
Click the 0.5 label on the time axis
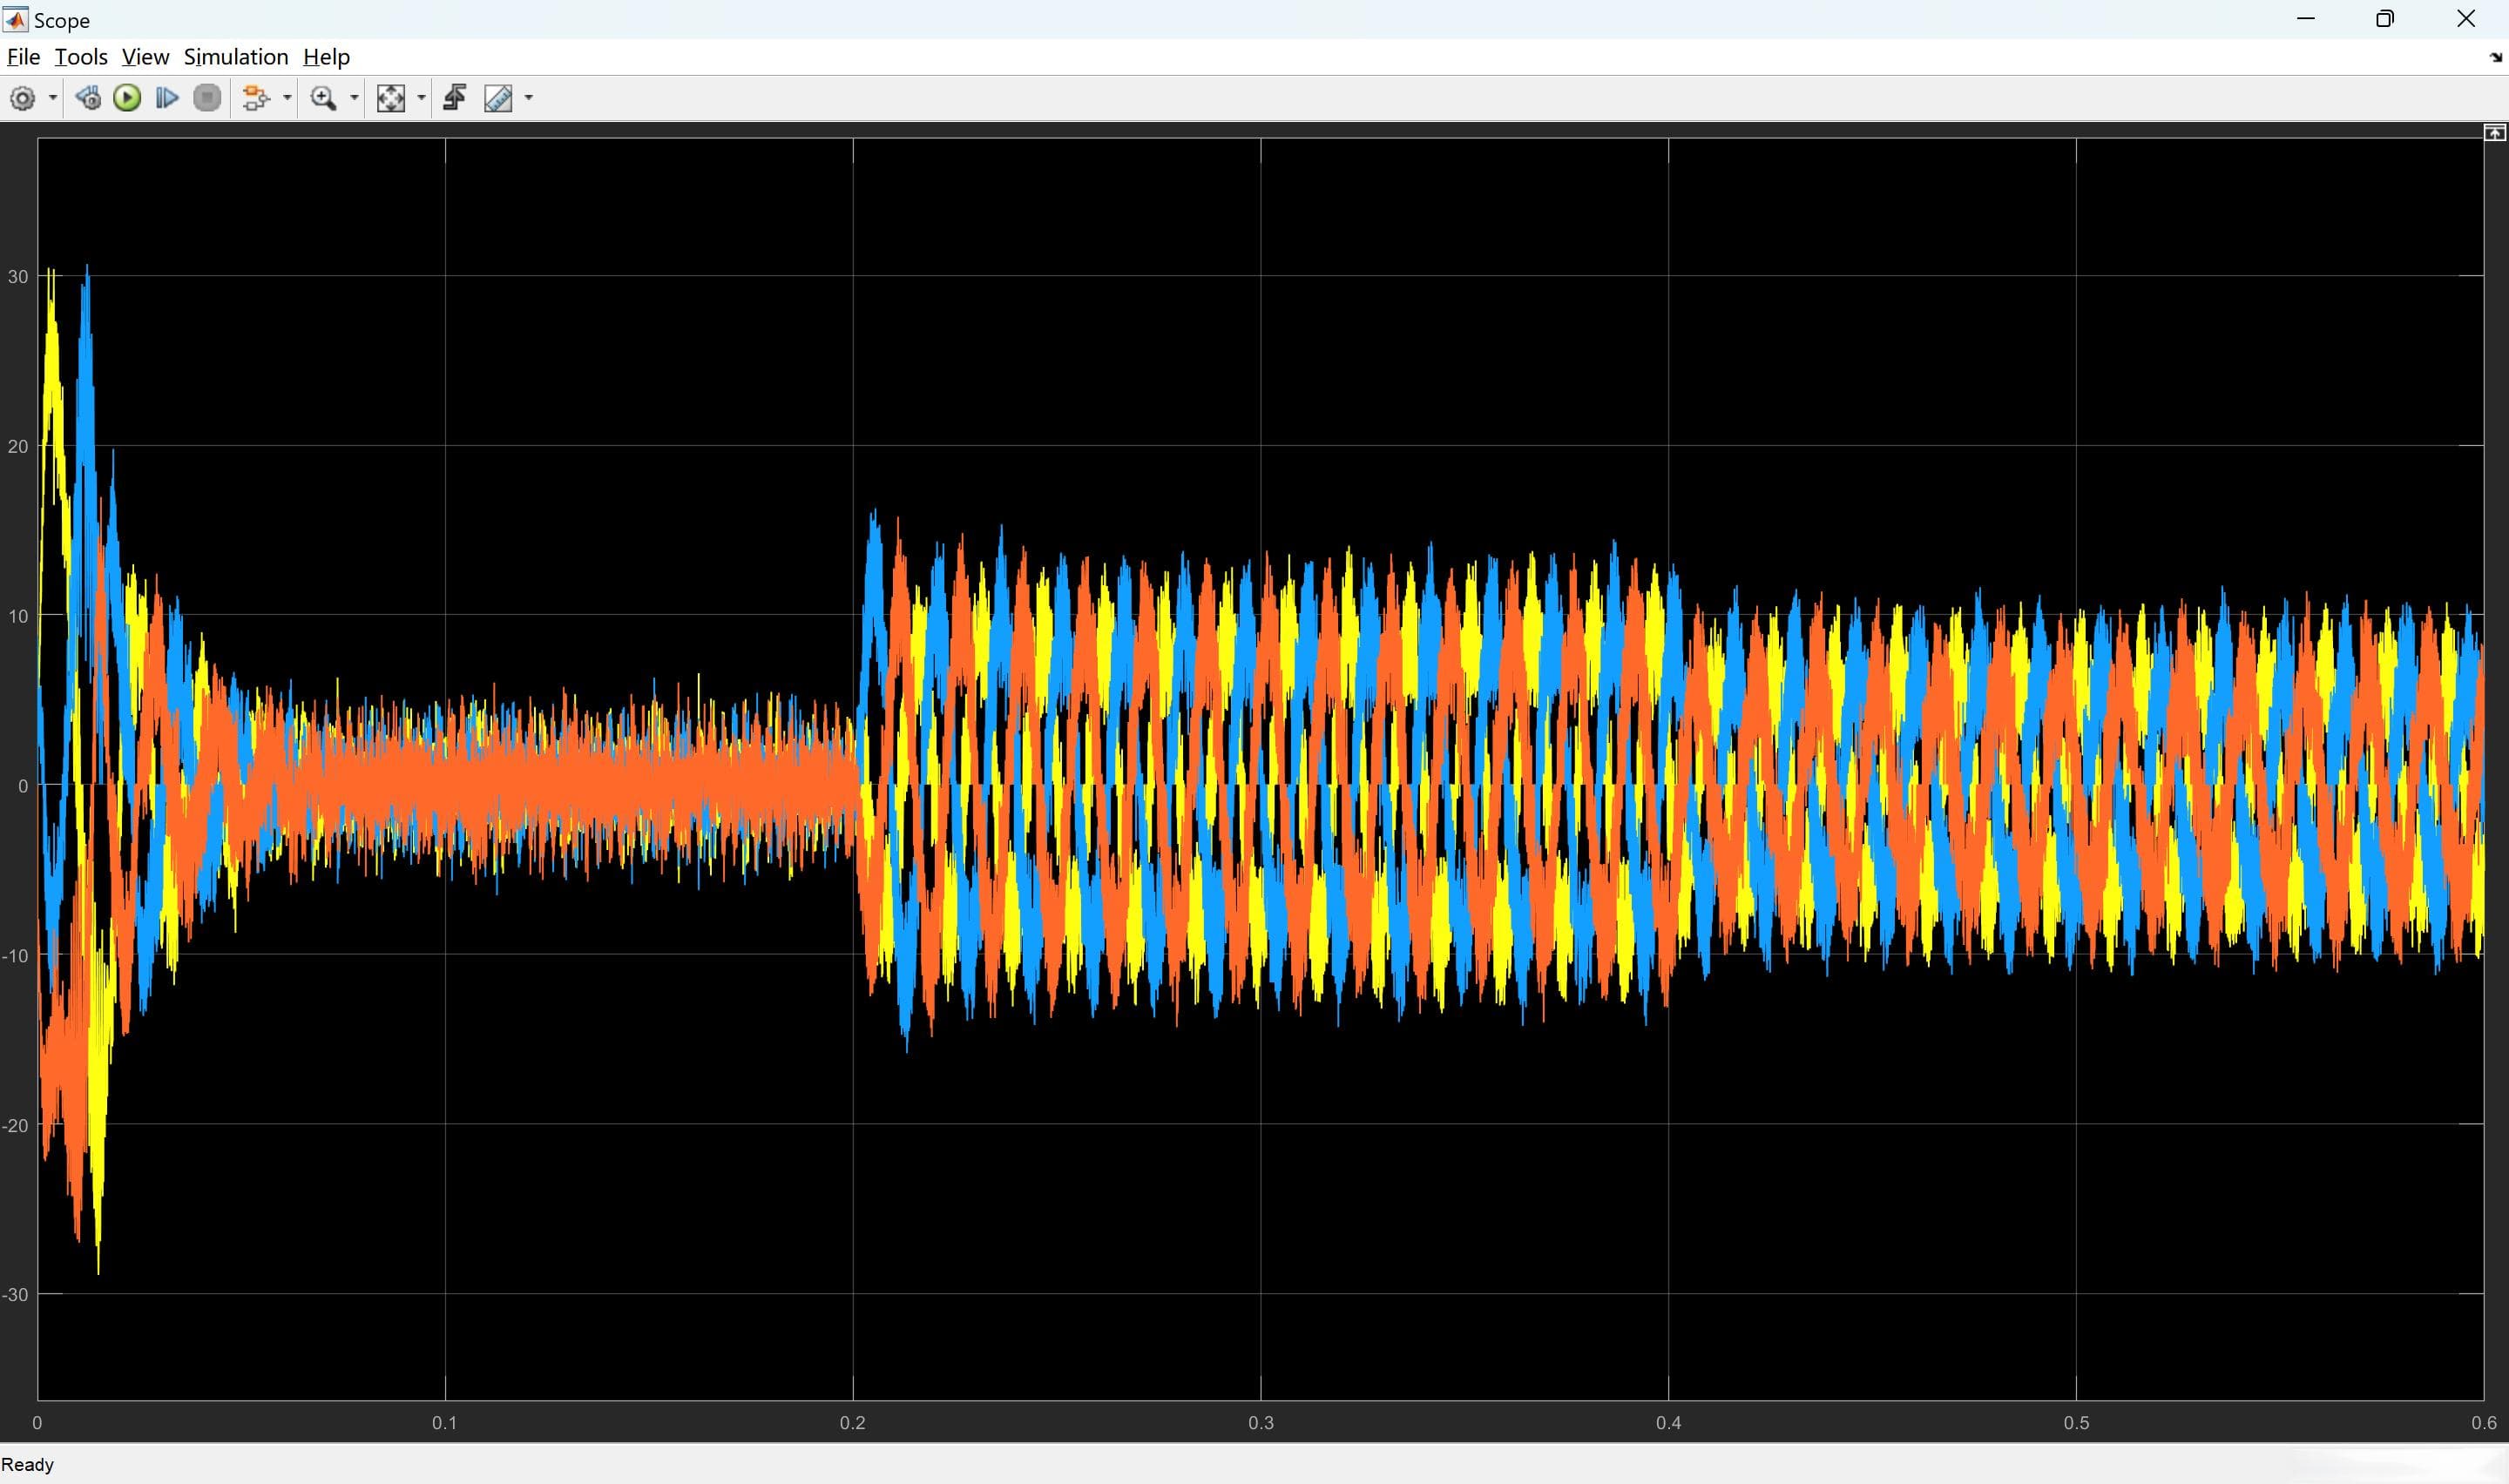coord(2076,1423)
